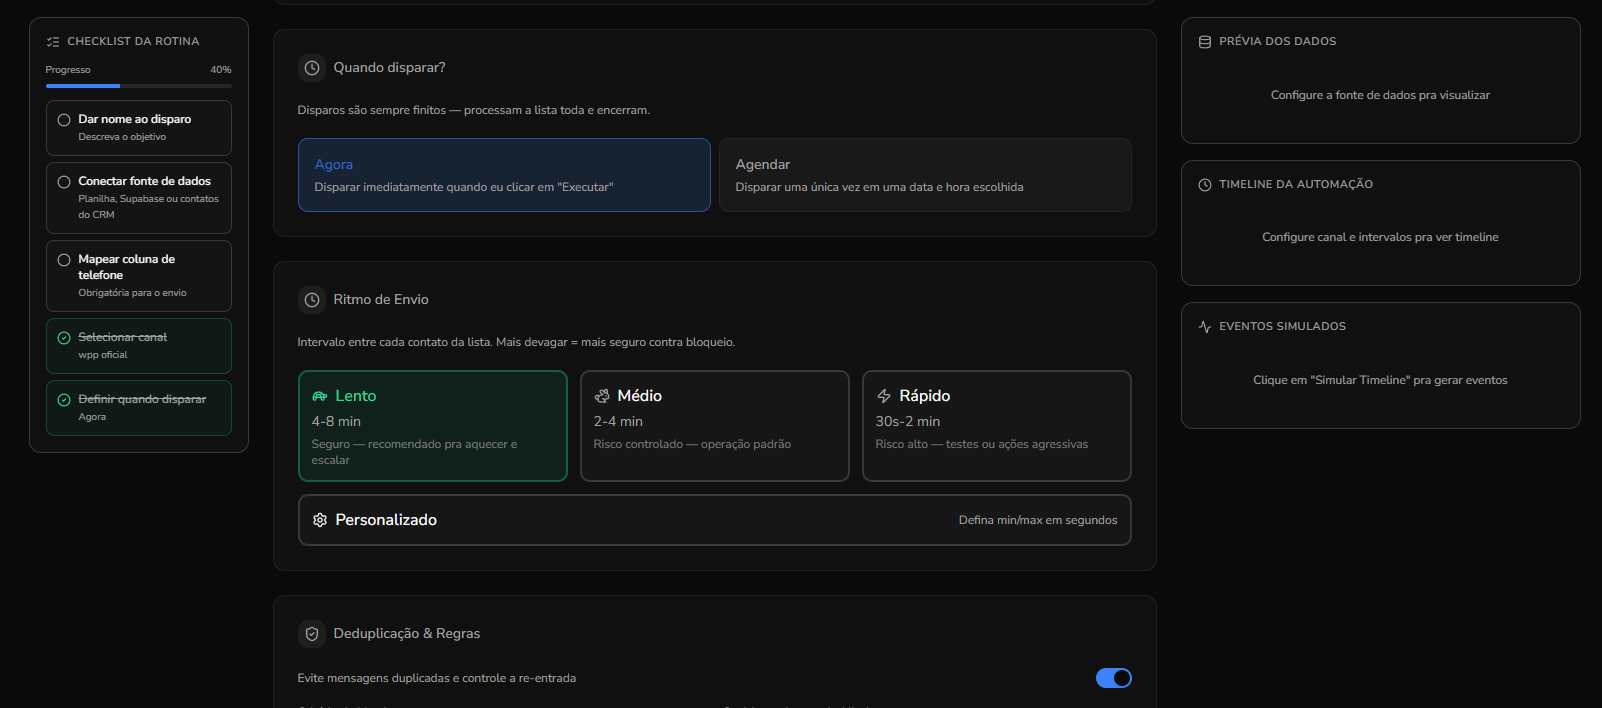Click 'Configure canal e intervalos pra ver timeline'
The height and width of the screenshot is (708, 1602).
click(x=1380, y=237)
